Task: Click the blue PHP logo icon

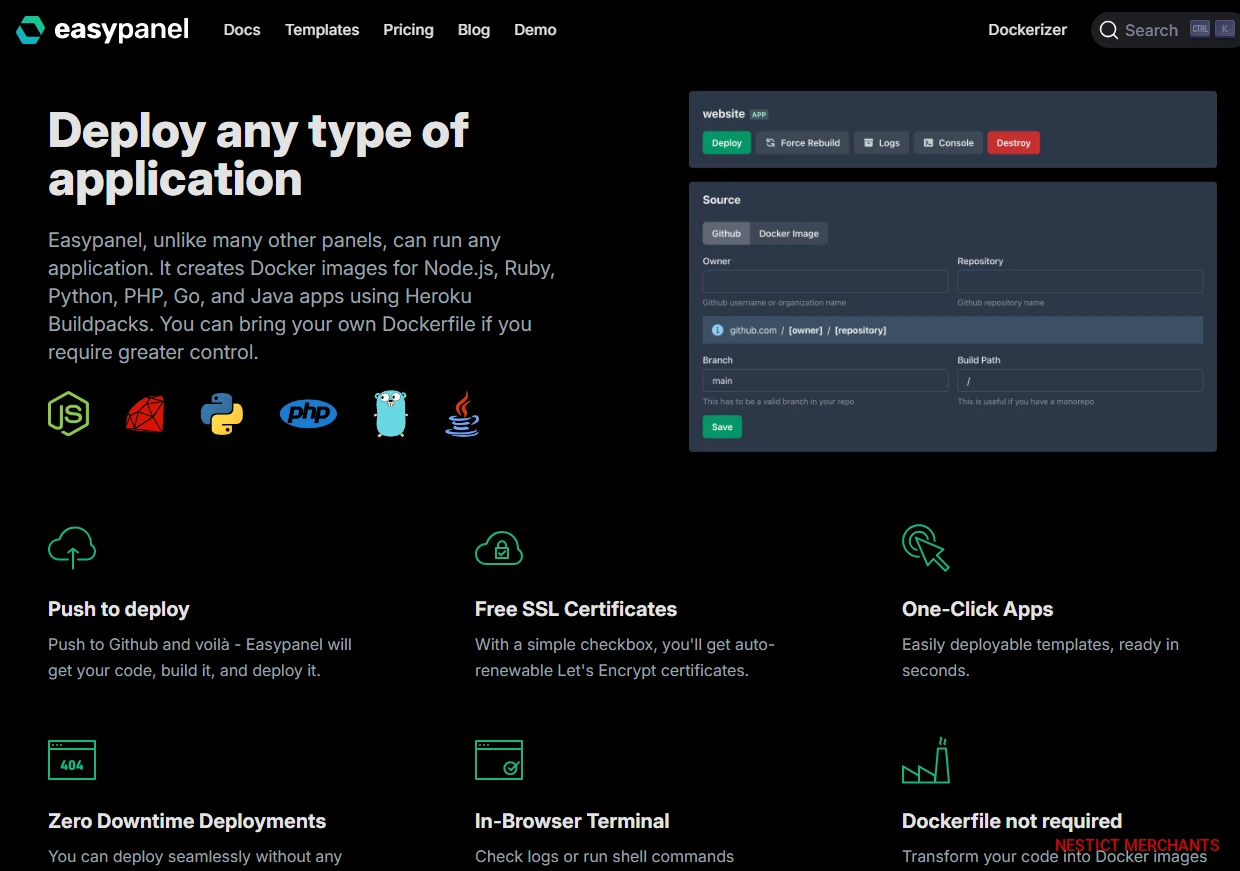Action: (308, 413)
